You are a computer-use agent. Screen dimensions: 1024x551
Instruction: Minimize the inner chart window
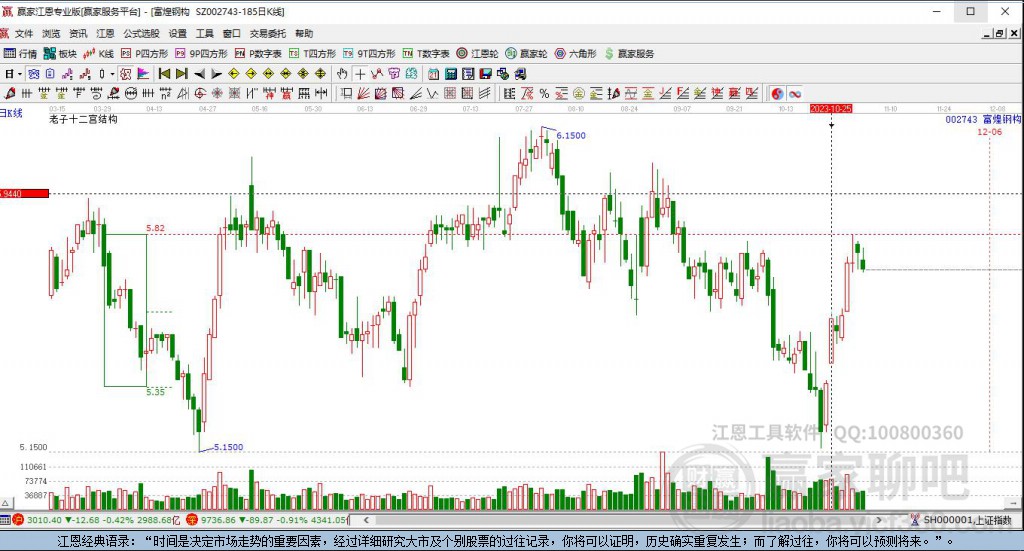(x=987, y=33)
